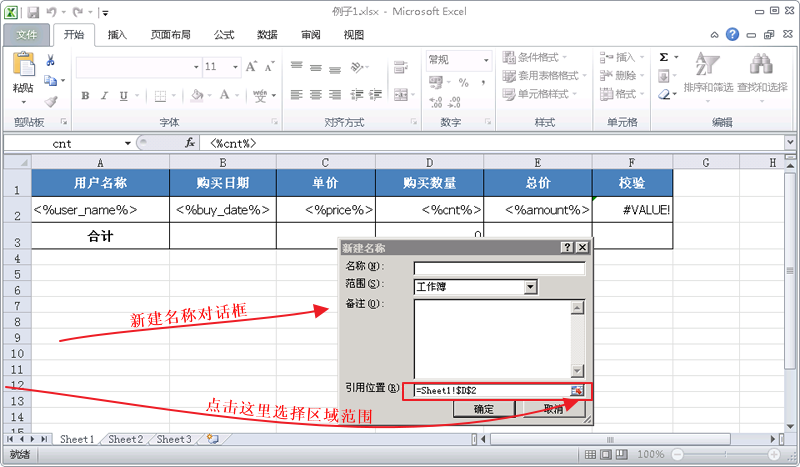The height and width of the screenshot is (467, 800).
Task: Select cell with #VALUE! error
Action: pyautogui.click(x=632, y=210)
